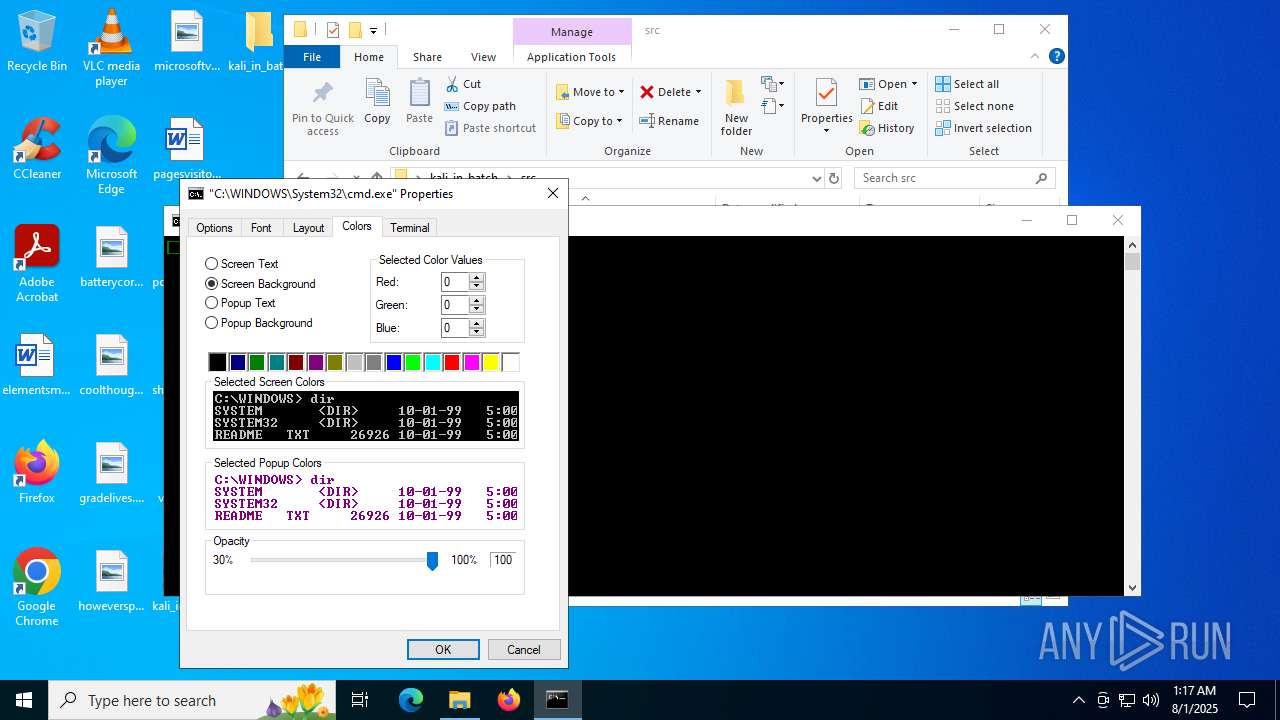Switch to the Share ribbon tab
This screenshot has width=1280, height=720.
pos(427,57)
